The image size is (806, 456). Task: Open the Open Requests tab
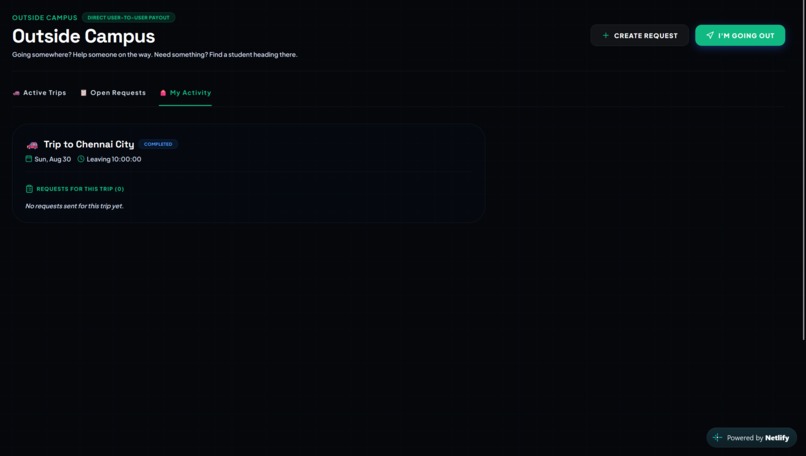[x=113, y=93]
